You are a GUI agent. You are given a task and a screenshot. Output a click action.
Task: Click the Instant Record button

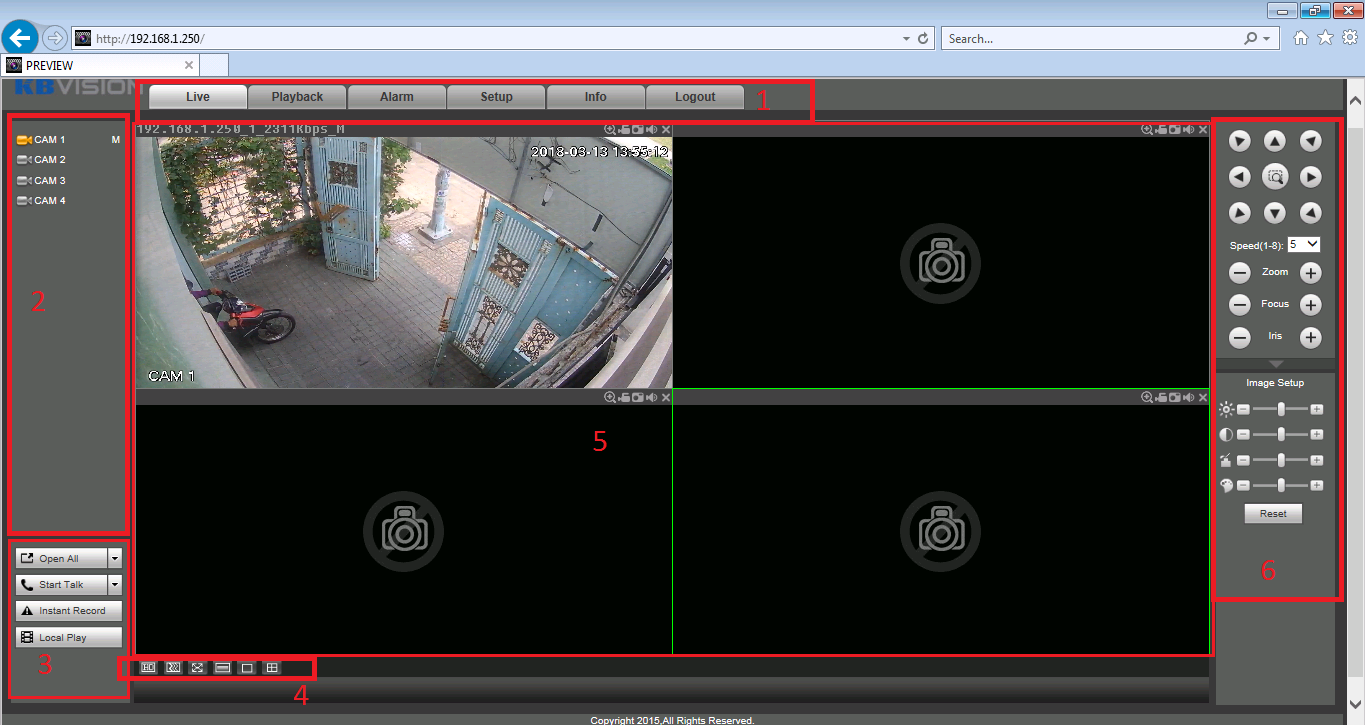[x=69, y=610]
